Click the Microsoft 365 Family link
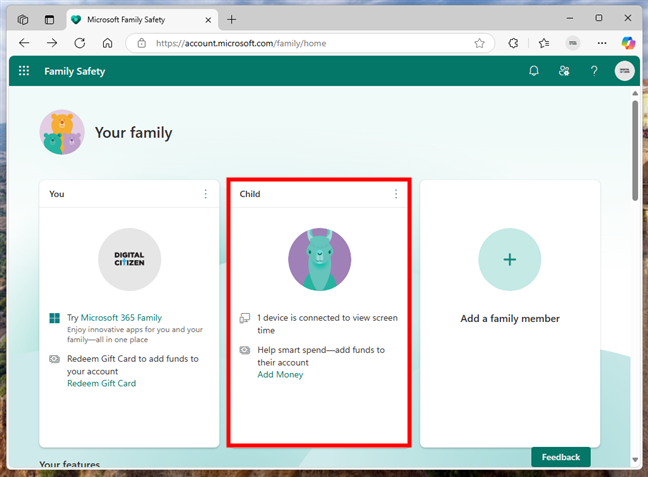This screenshot has height=477, width=648. pos(121,317)
